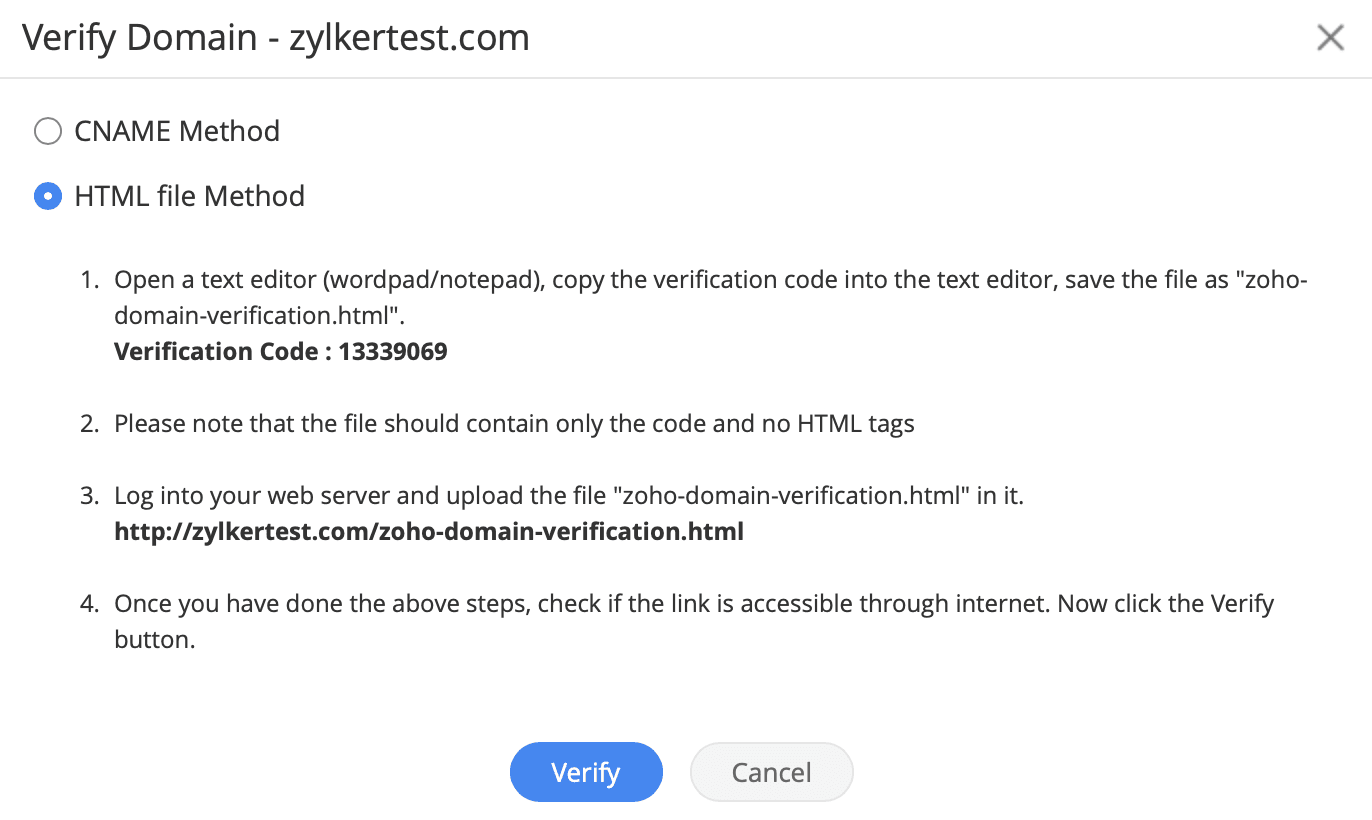Click the "HTML file Method" label text
1372x820 pixels.
[x=189, y=196]
